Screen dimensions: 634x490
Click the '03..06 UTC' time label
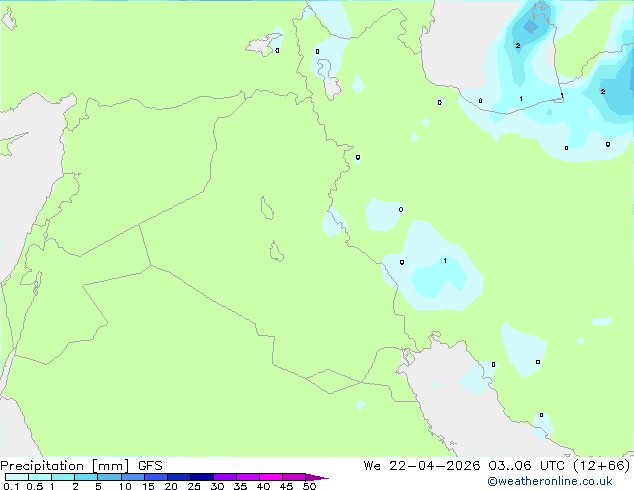coord(525,465)
